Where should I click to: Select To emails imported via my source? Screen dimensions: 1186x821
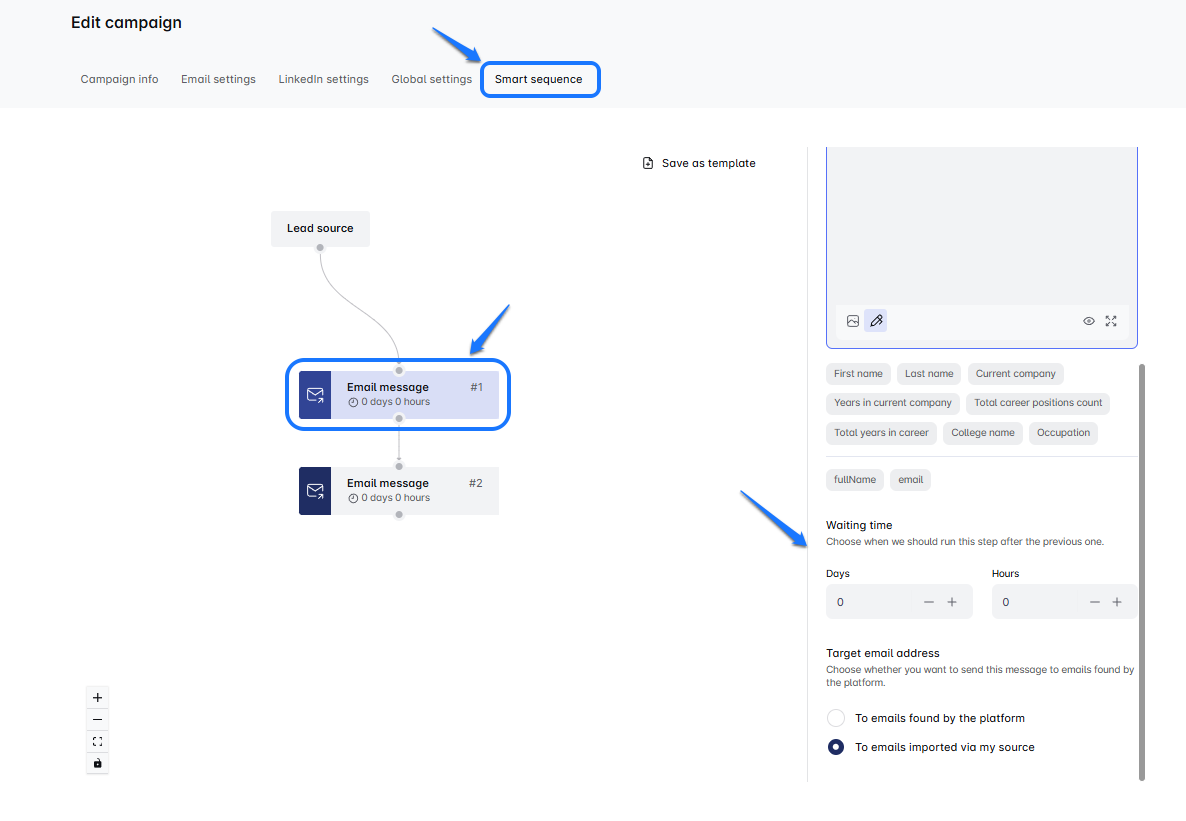836,747
